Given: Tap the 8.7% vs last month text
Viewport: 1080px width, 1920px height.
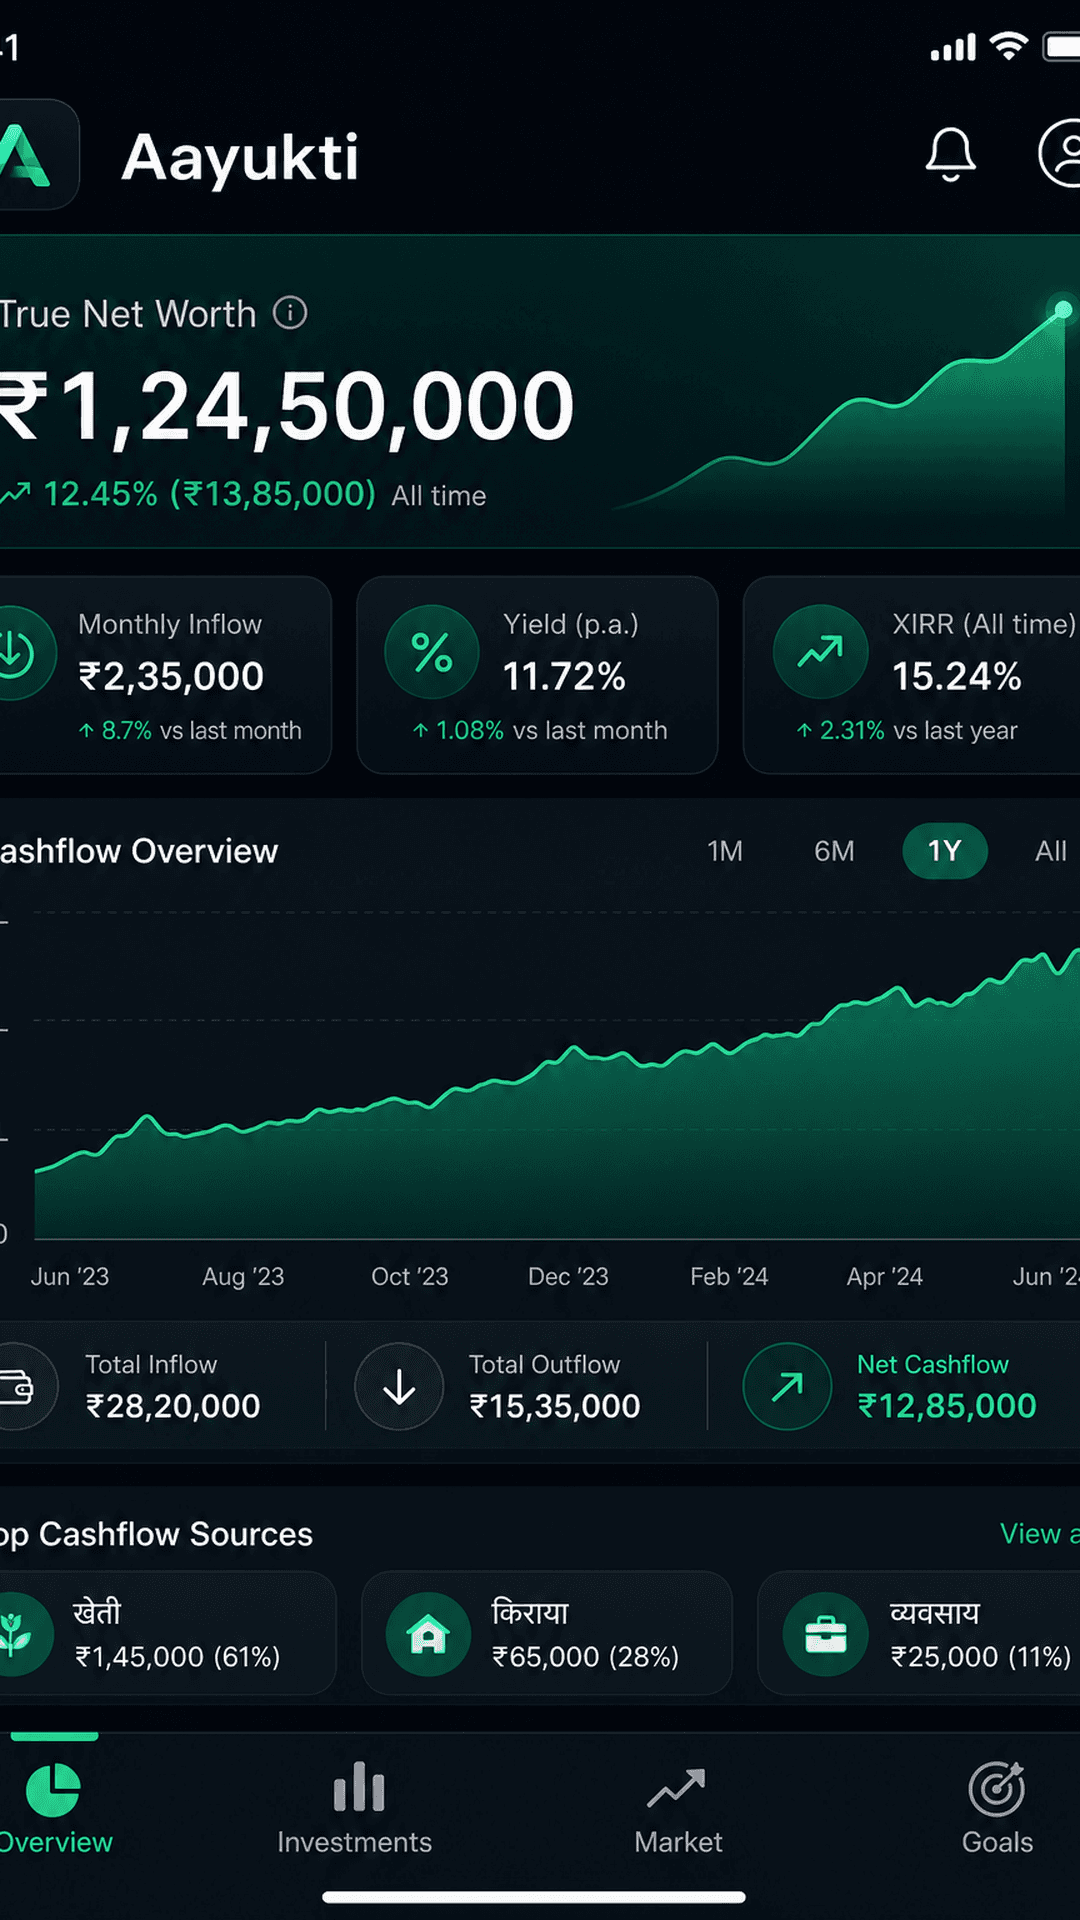Looking at the screenshot, I should click(x=190, y=731).
